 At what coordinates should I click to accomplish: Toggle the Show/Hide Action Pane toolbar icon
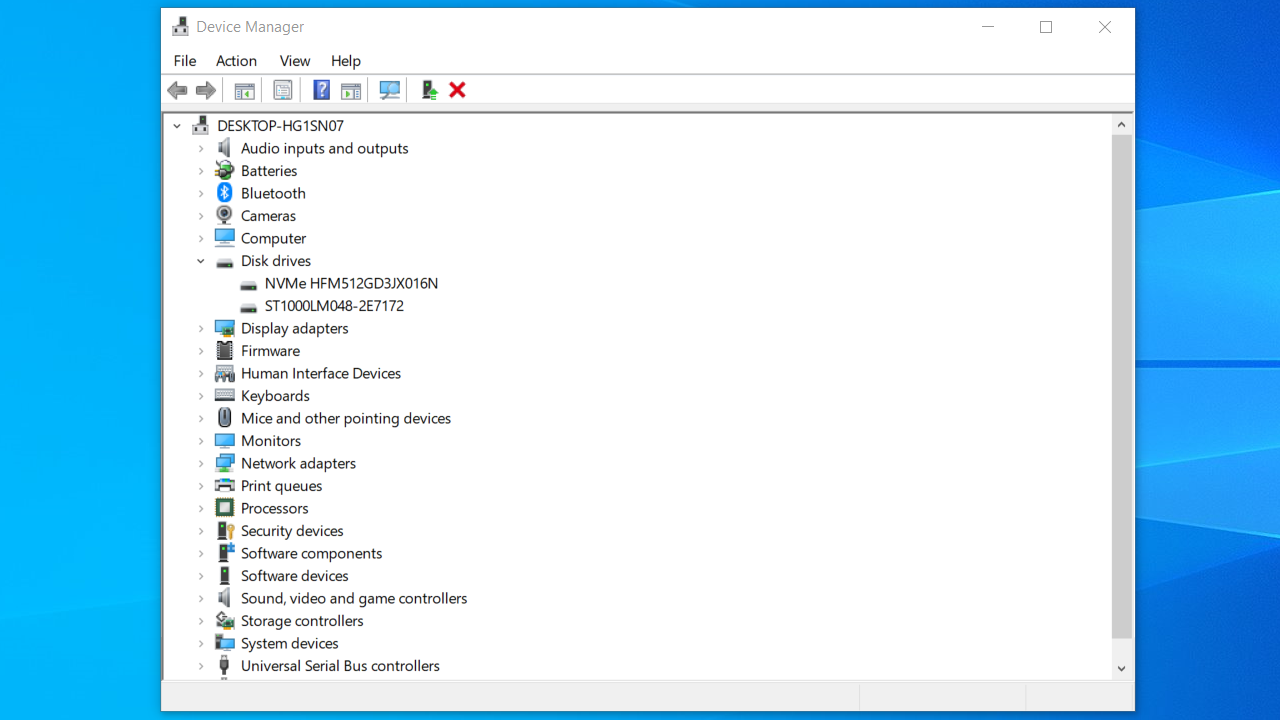coord(351,91)
